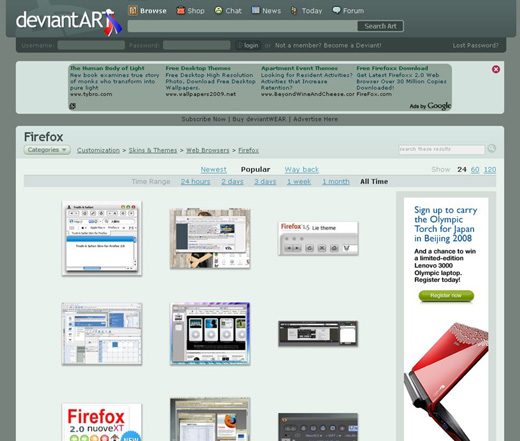Click the deviantART logo
Viewport: 520px width, 441px height.
coord(69,21)
